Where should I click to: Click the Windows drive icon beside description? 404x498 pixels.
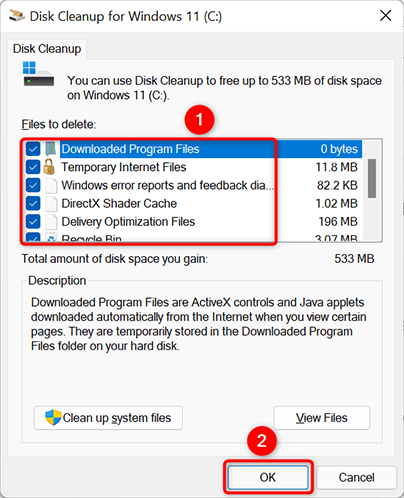(38, 74)
